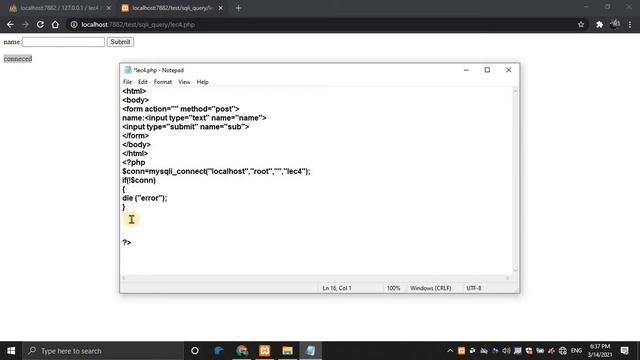
Task: Reload the lec4.php page
Action: 40,24
